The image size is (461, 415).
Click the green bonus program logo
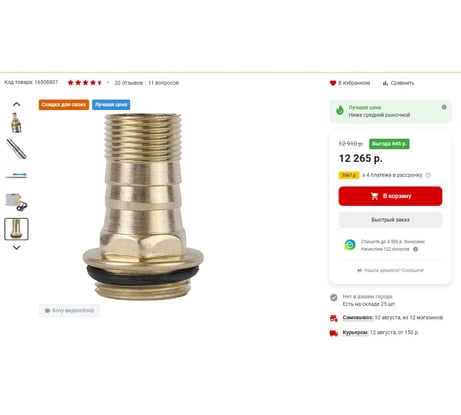coord(350,245)
